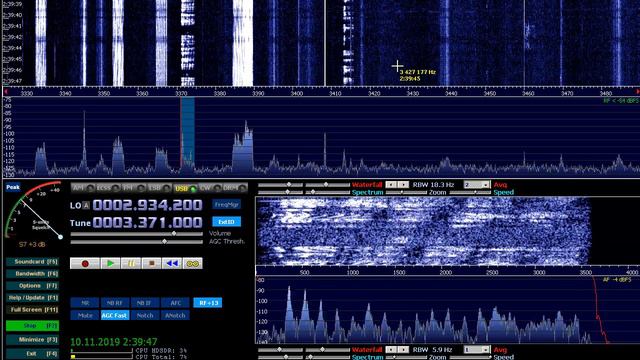Toggle NB RF noise blanker
This screenshot has width=640, height=360.
tap(115, 303)
